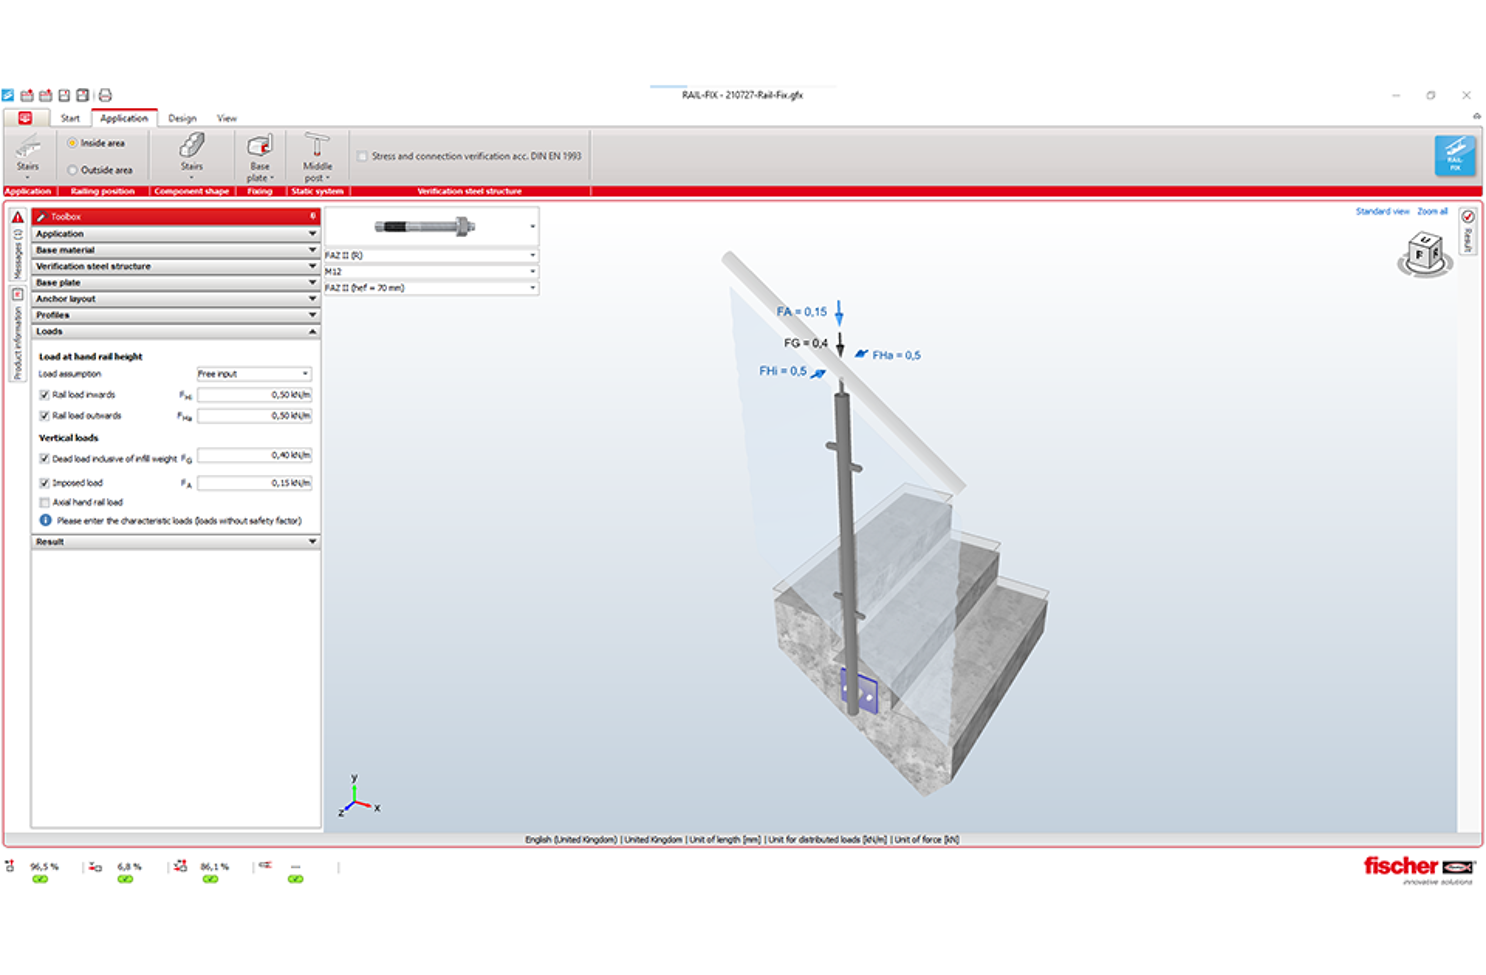Open the View tab
Image resolution: width=1486 pixels, height=975 pixels.
[227, 118]
